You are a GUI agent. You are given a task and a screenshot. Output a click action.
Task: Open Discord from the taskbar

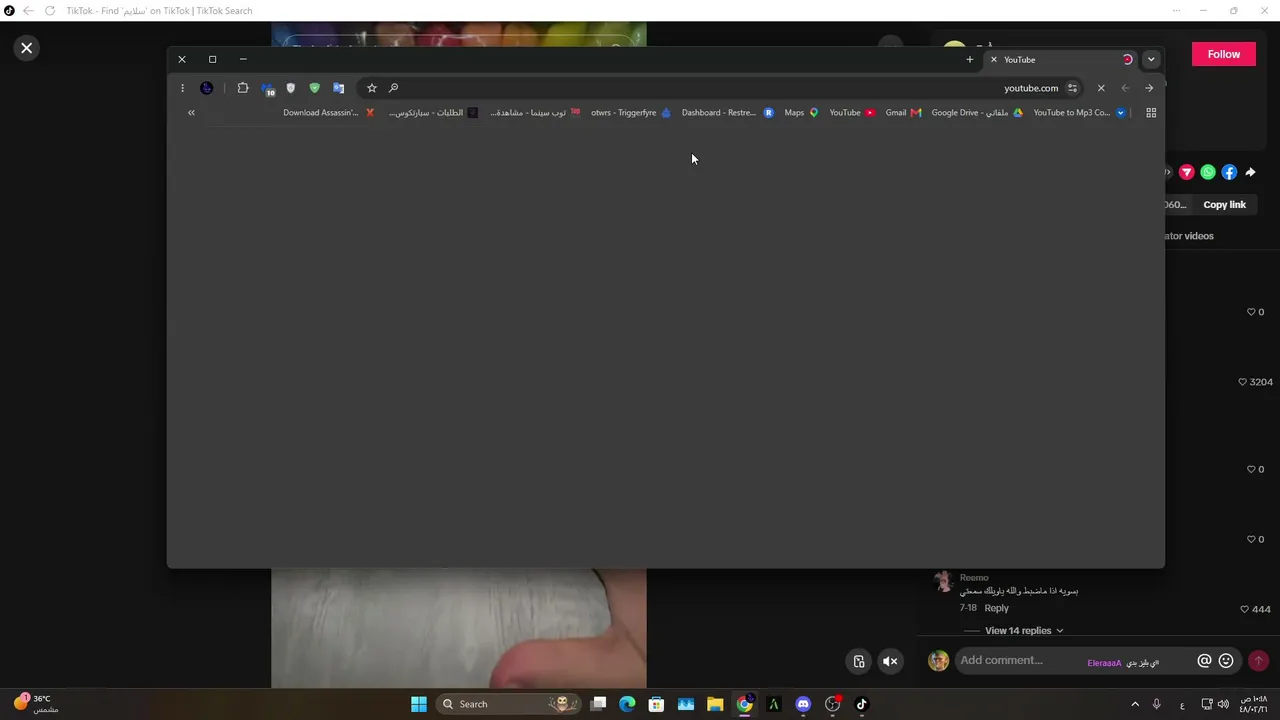803,704
